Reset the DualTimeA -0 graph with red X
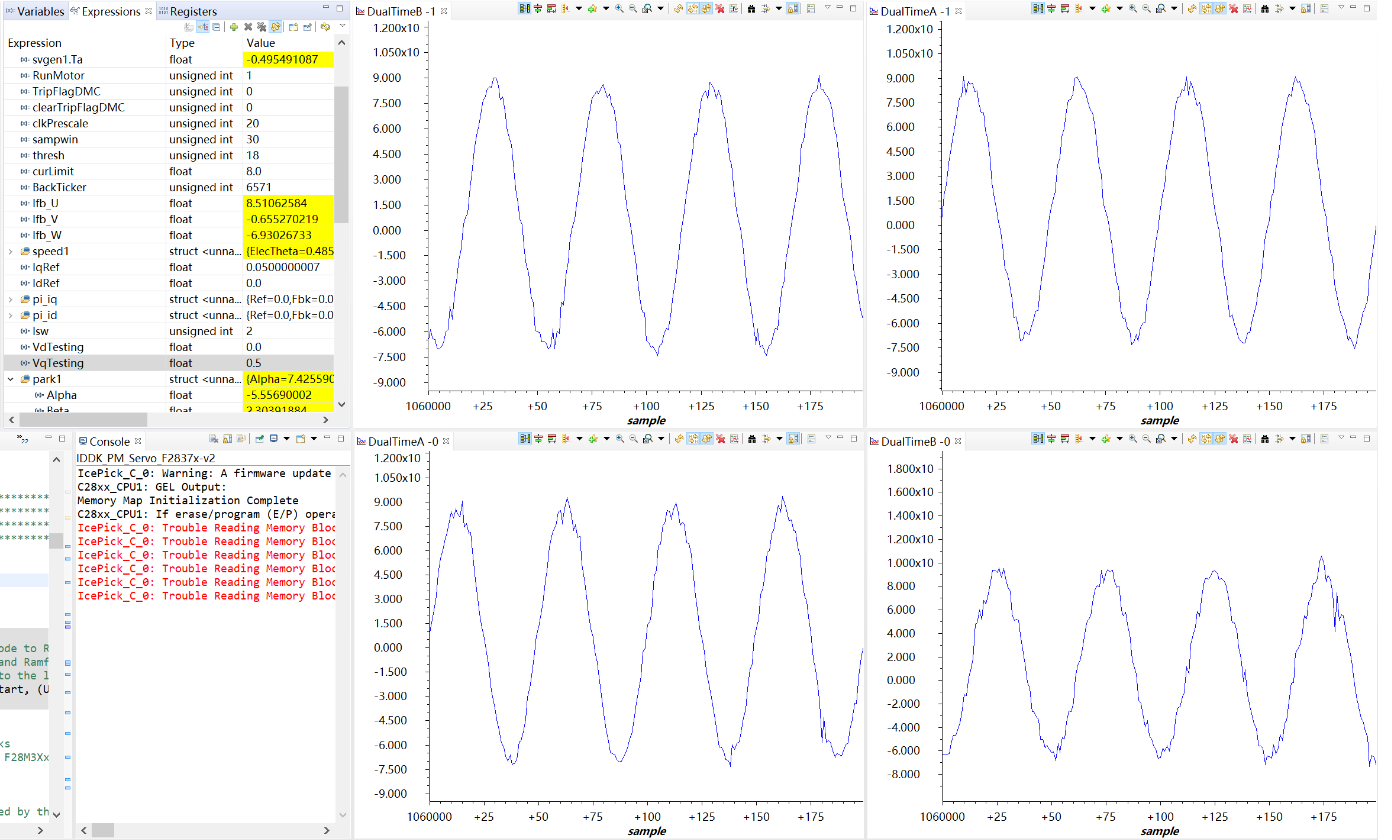Screen dimensions: 1392x840 tap(721, 439)
